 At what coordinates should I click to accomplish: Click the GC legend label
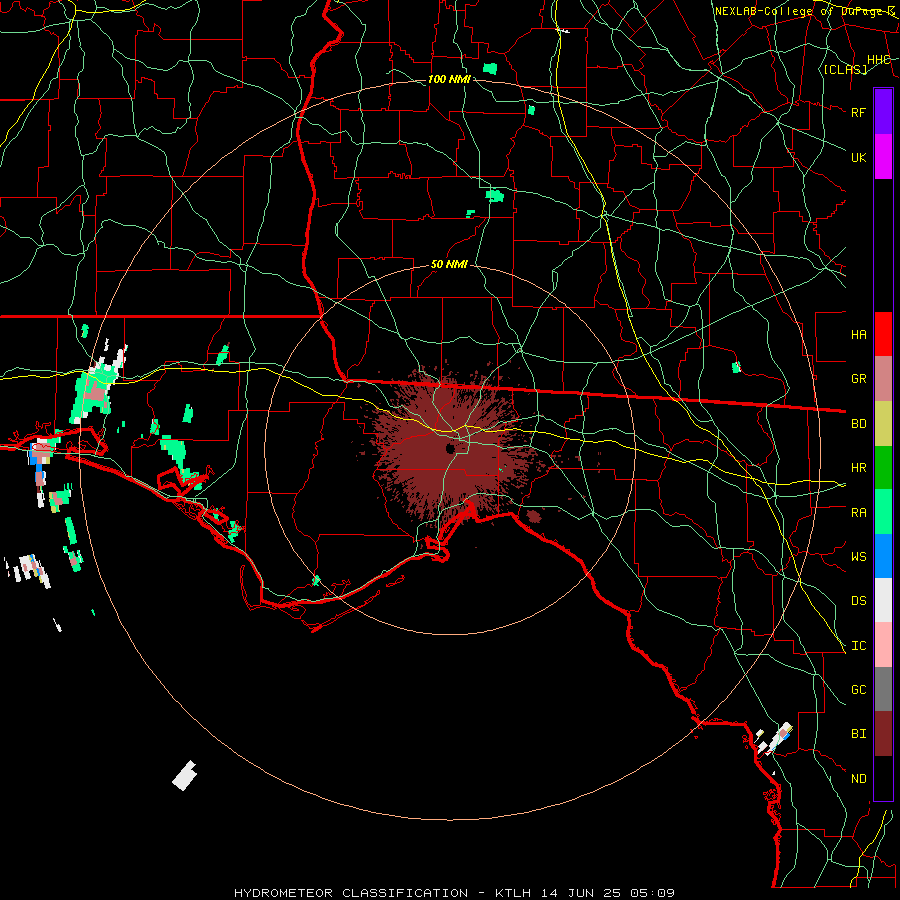(858, 689)
